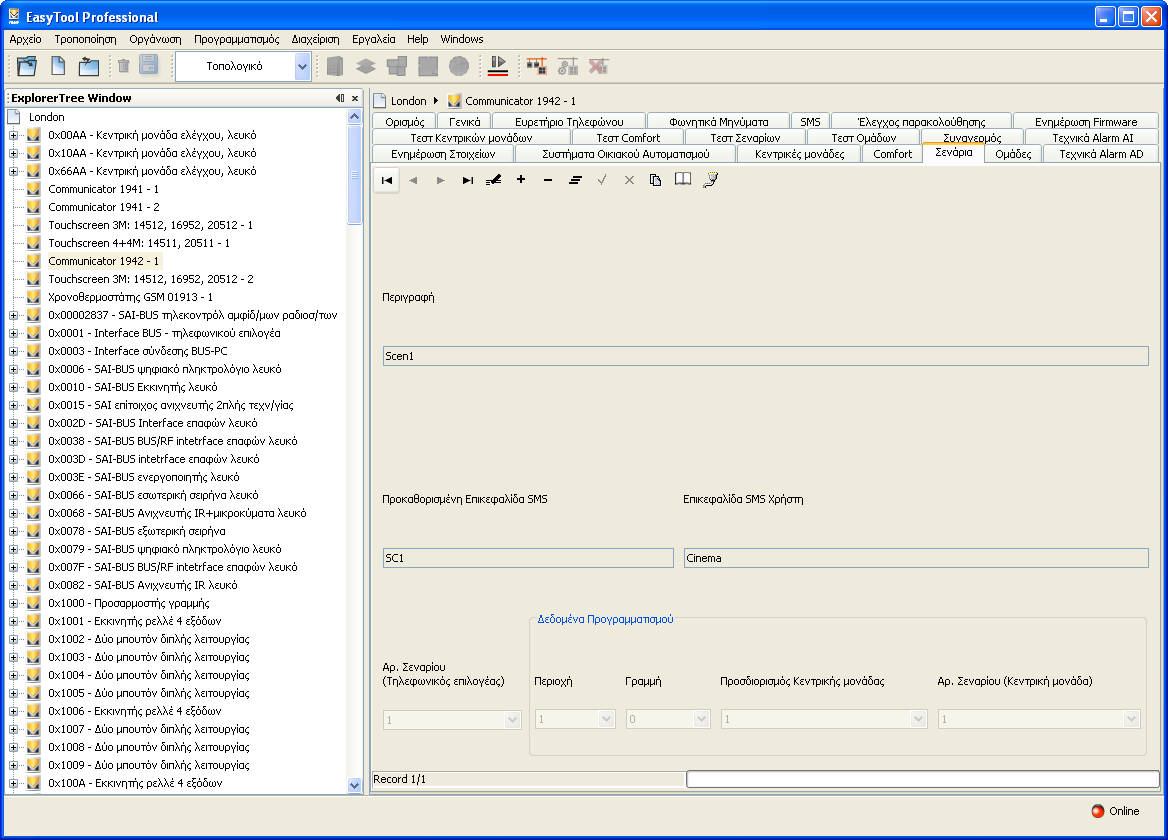
Task: Go to last record navigation button
Action: click(x=468, y=180)
